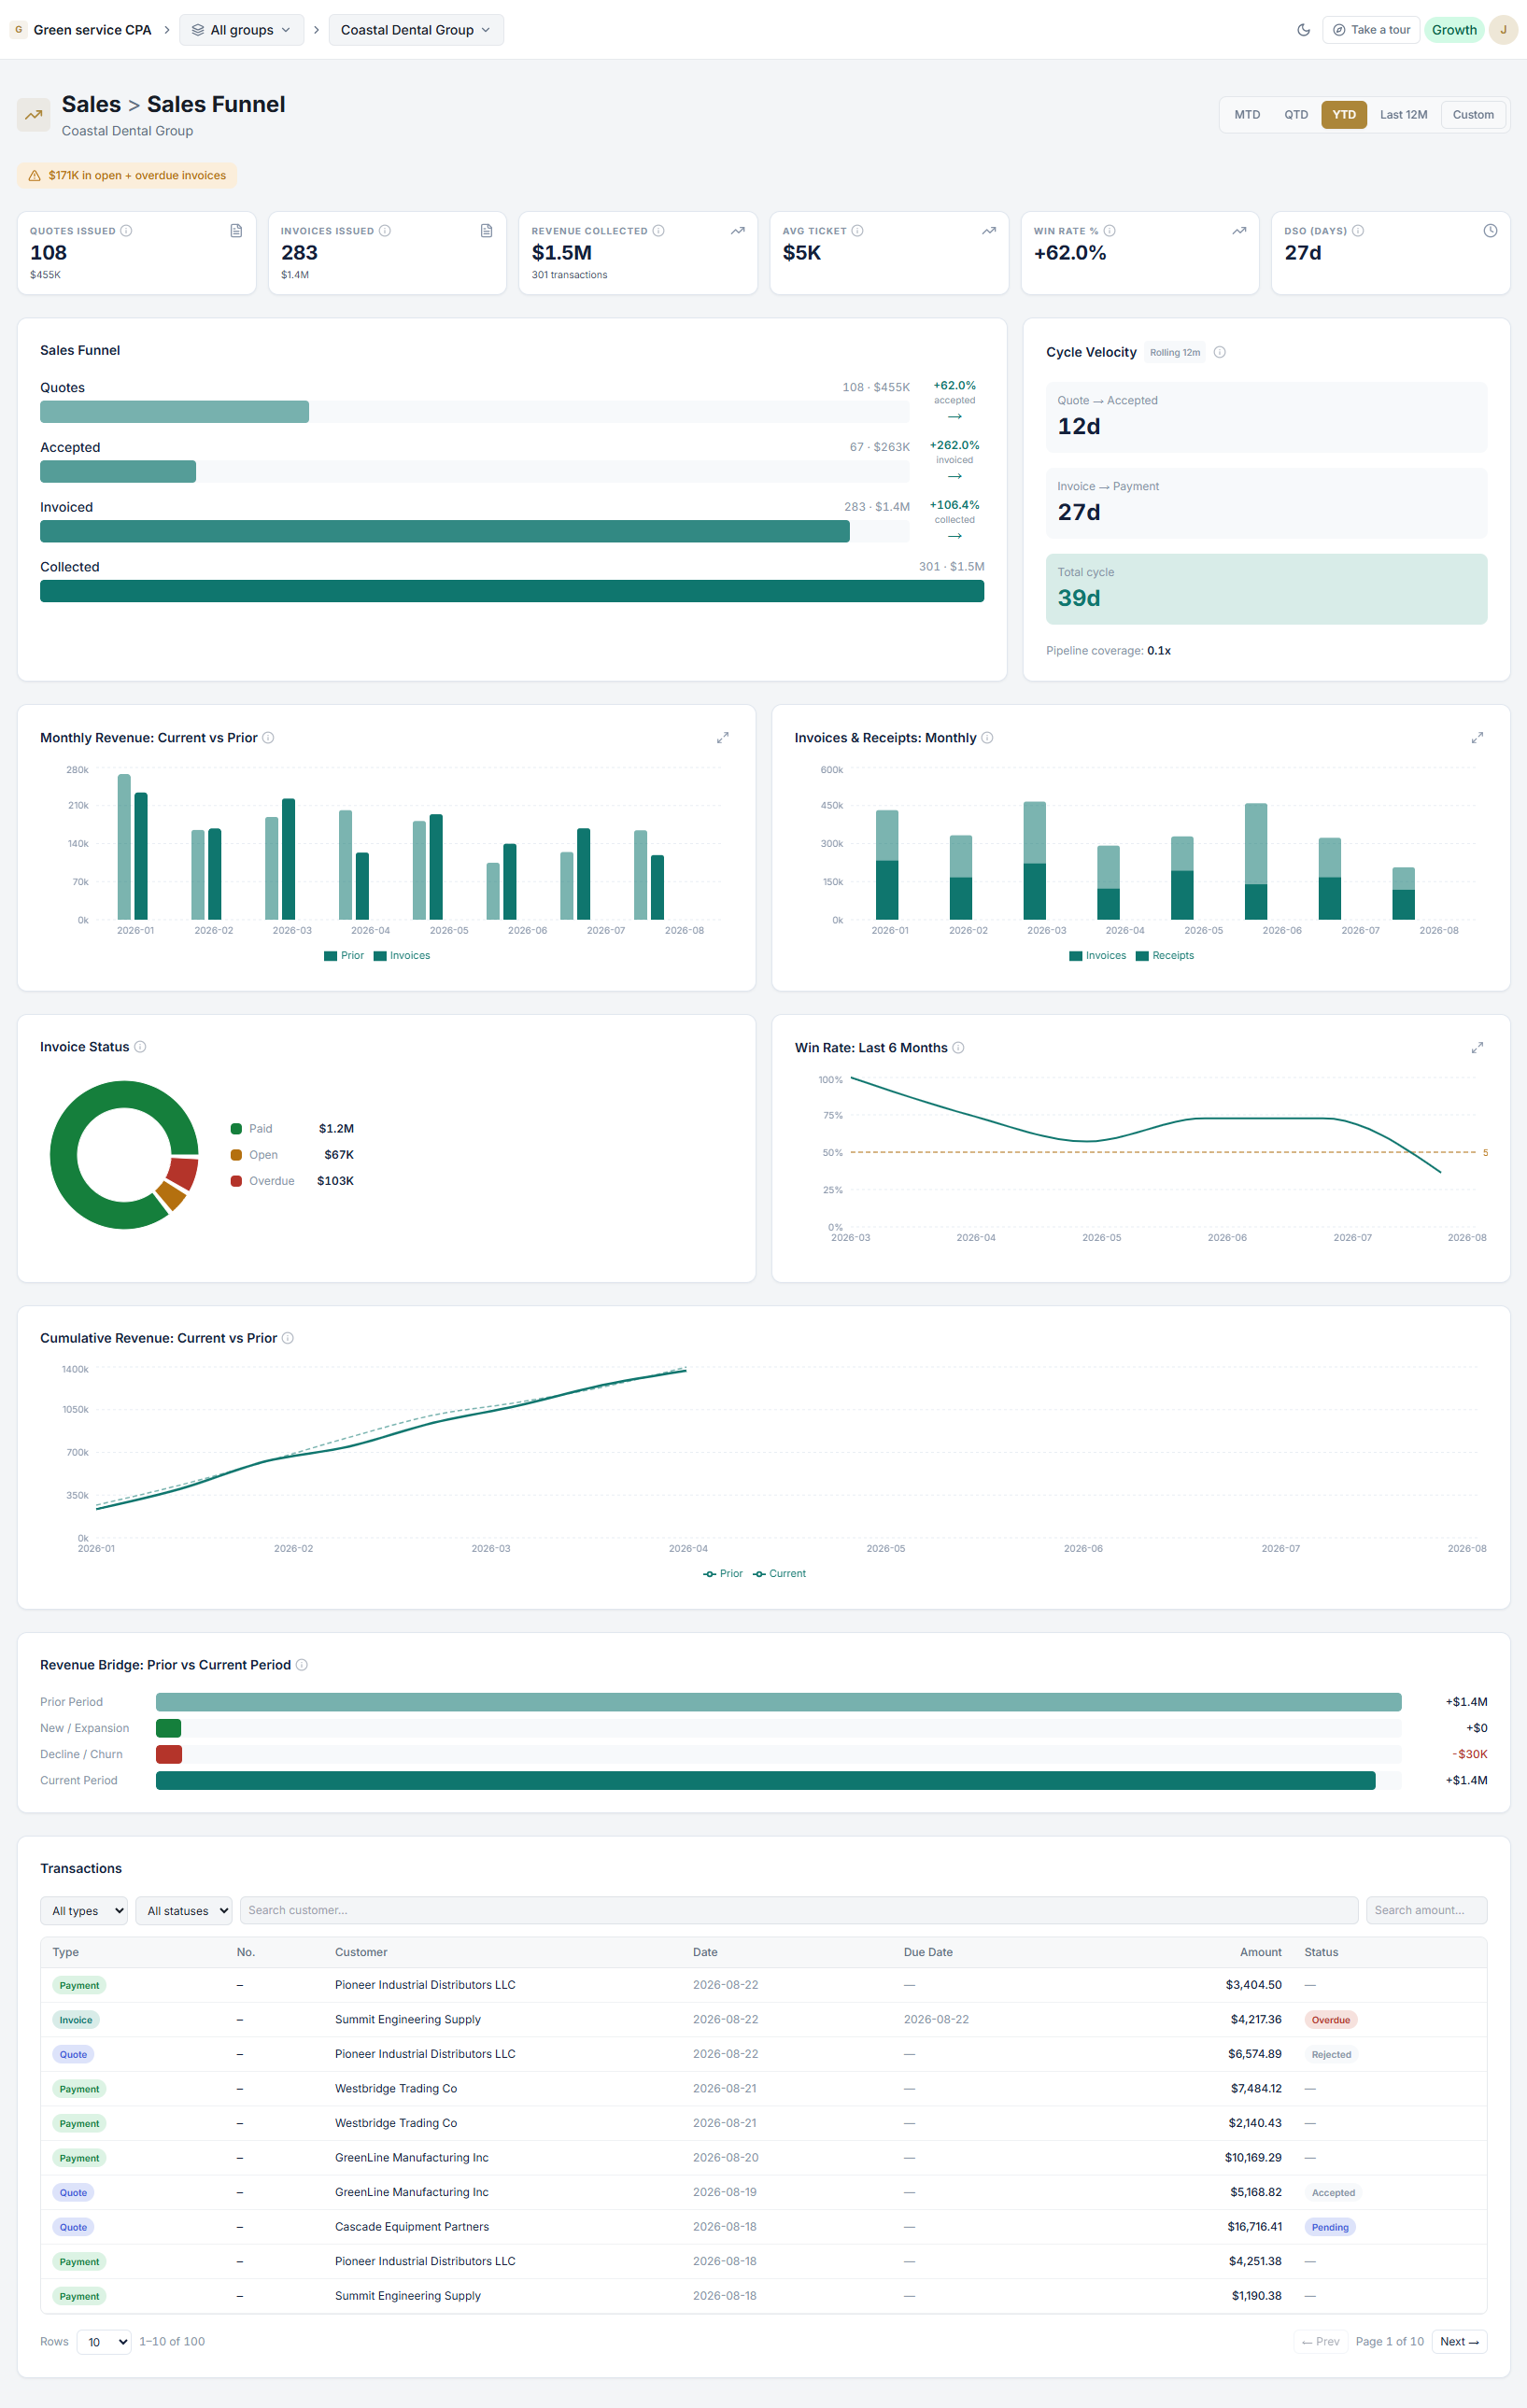Image resolution: width=1527 pixels, height=2408 pixels.
Task: Click the Growth plan badge
Action: point(1454,30)
